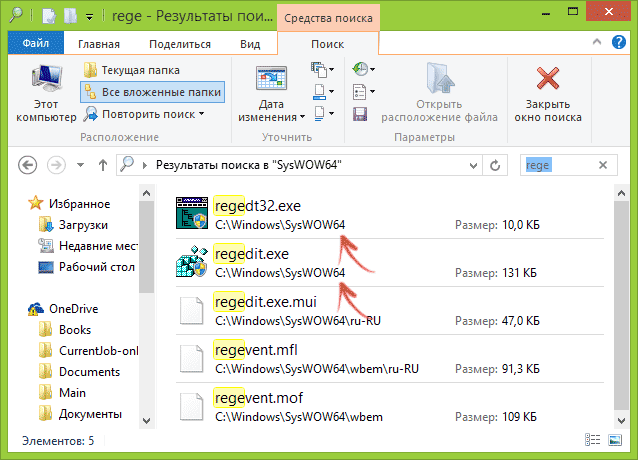The height and width of the screenshot is (460, 638).
Task: Open recent locations dropdown arrow
Action: tap(81, 165)
